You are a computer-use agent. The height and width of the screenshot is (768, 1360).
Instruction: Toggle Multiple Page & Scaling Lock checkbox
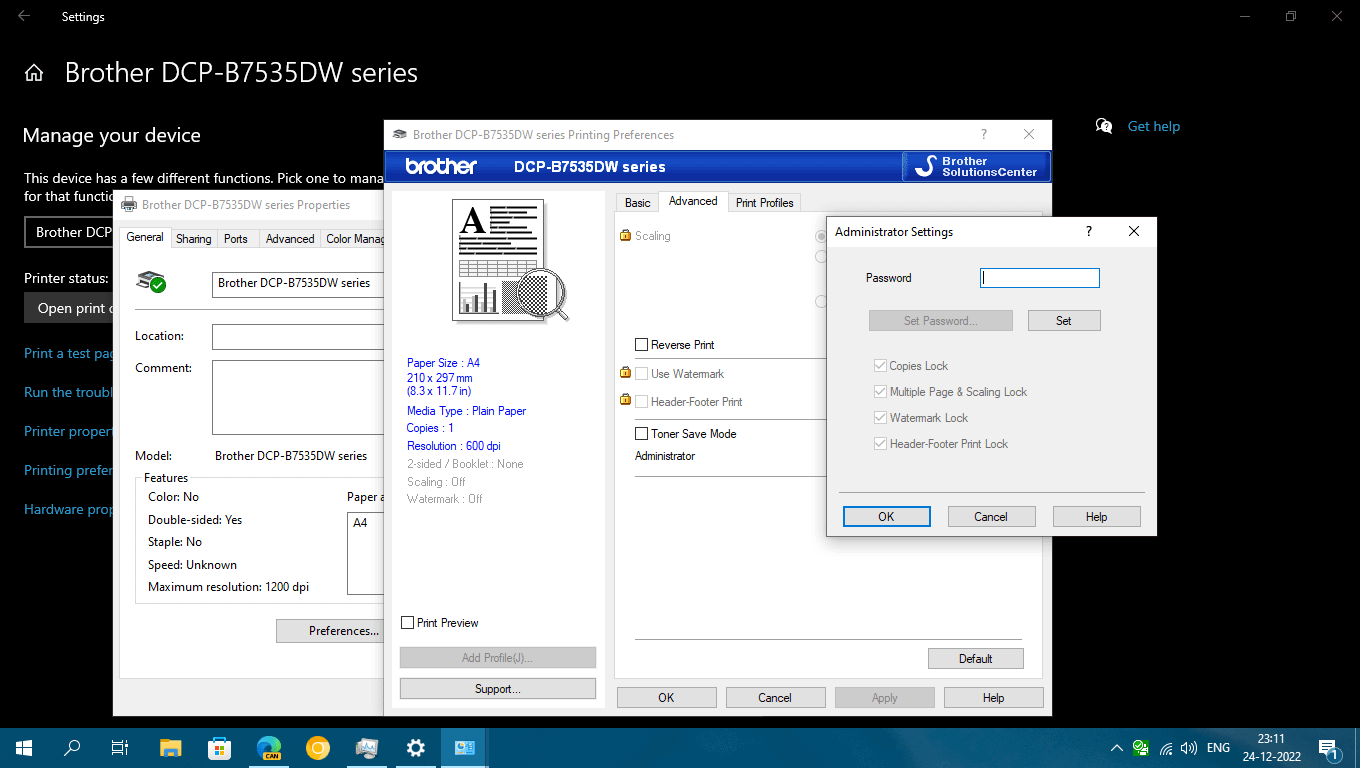coord(880,392)
